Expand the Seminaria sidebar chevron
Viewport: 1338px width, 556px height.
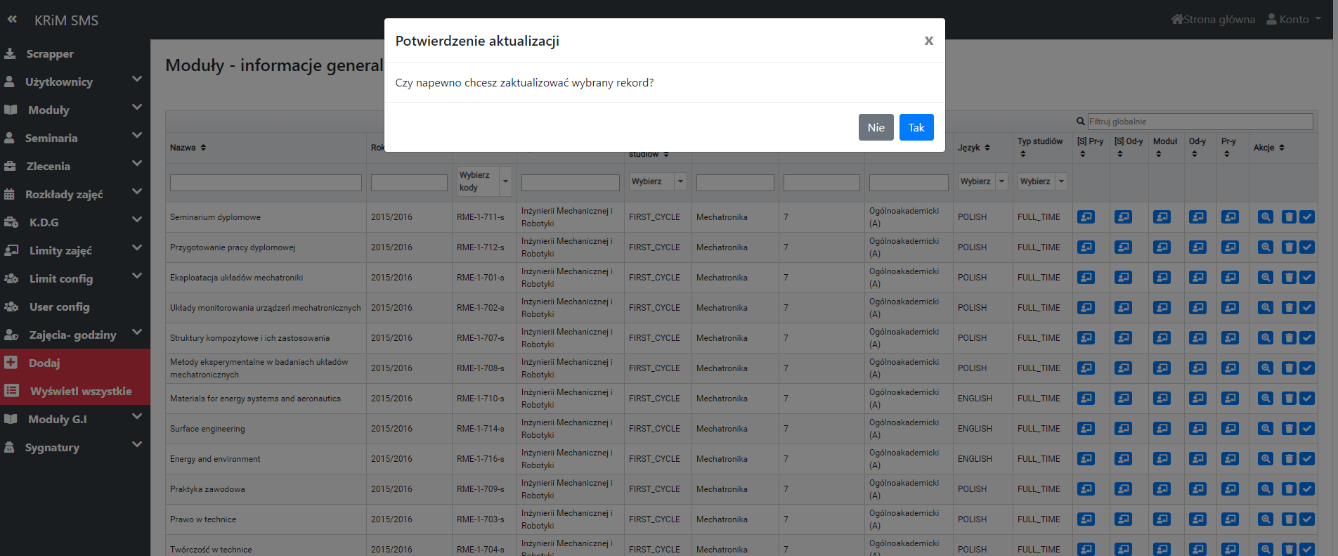pyautogui.click(x=137, y=137)
